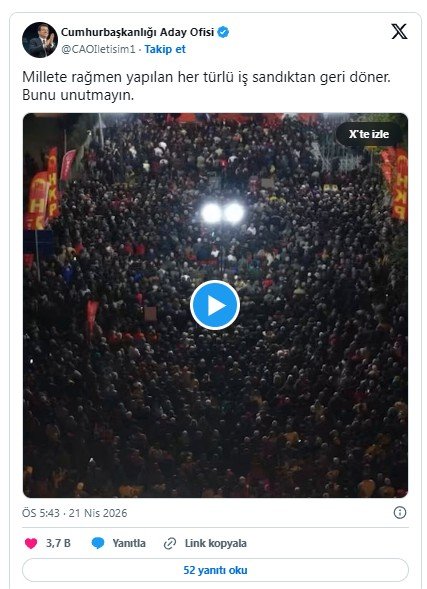Play the embedded video
The width and height of the screenshot is (427, 589).
point(215,305)
